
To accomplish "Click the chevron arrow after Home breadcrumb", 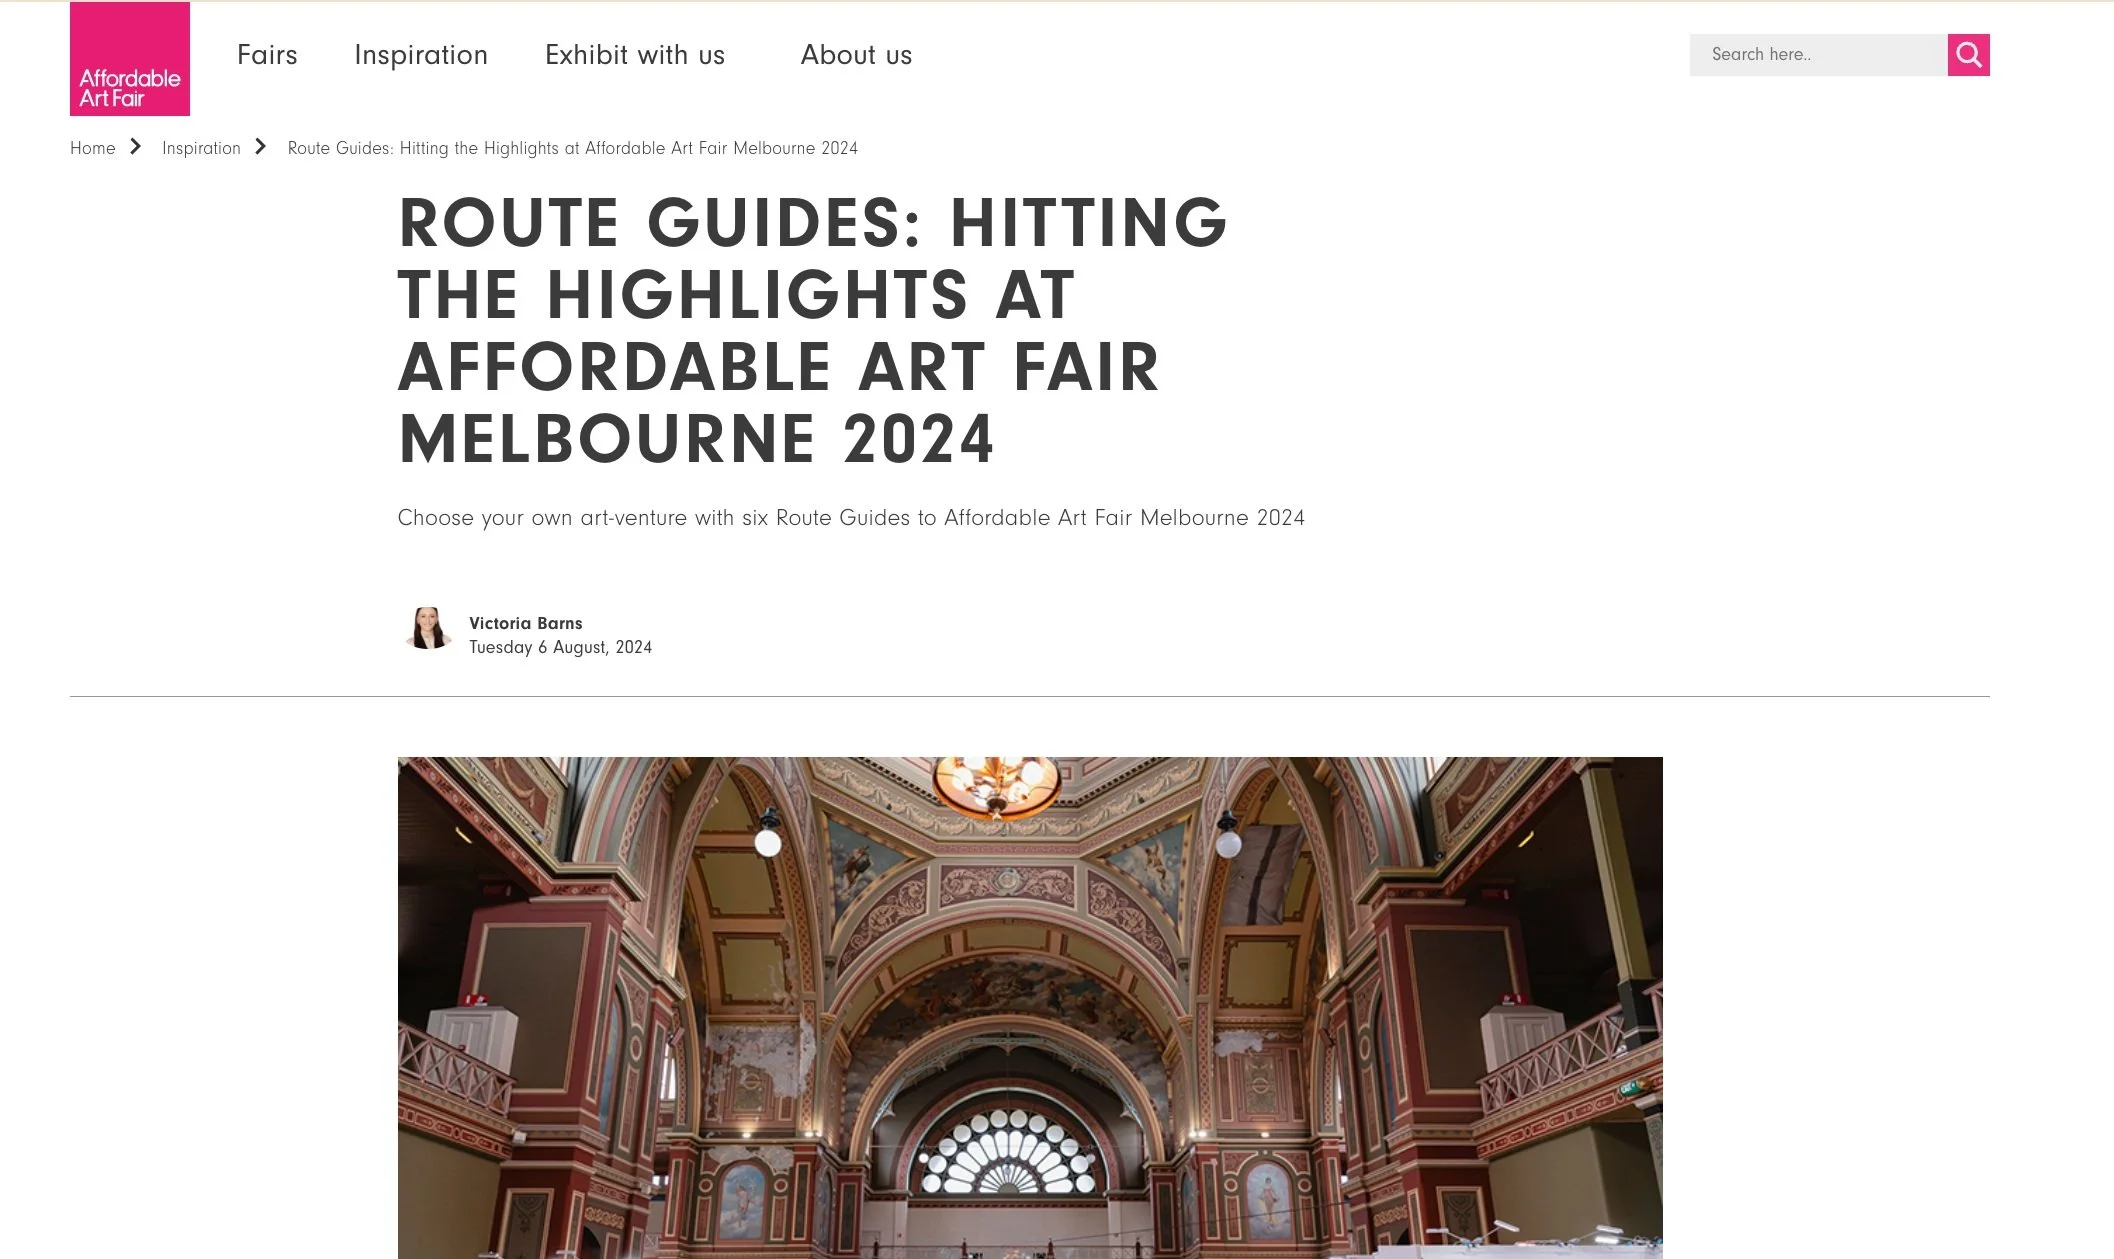I will pos(136,147).
